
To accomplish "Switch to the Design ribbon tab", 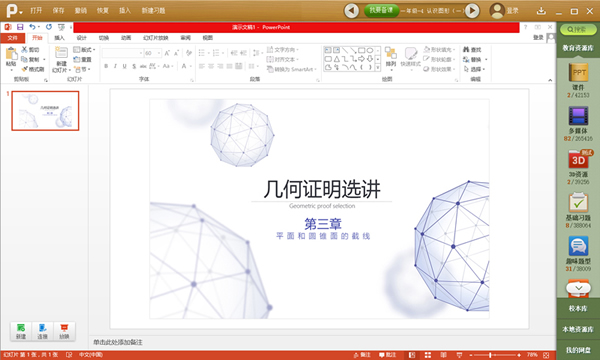I will [82, 38].
